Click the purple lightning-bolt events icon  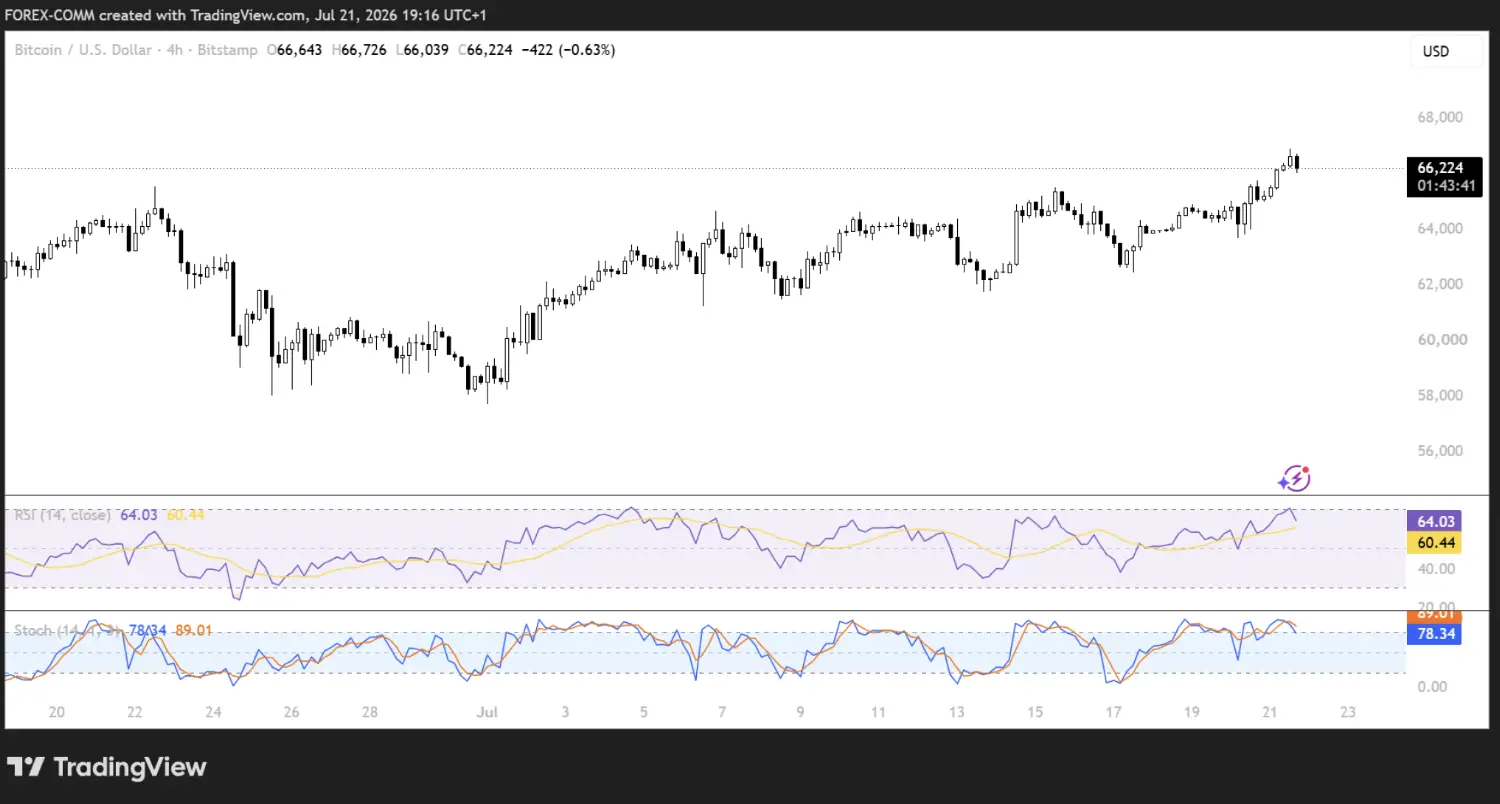click(x=1294, y=479)
